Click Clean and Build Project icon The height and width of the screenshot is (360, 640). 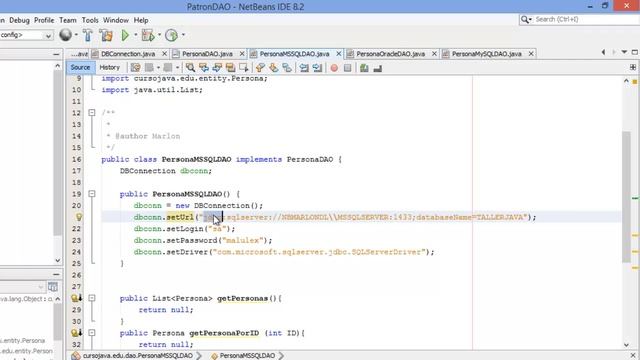106,36
